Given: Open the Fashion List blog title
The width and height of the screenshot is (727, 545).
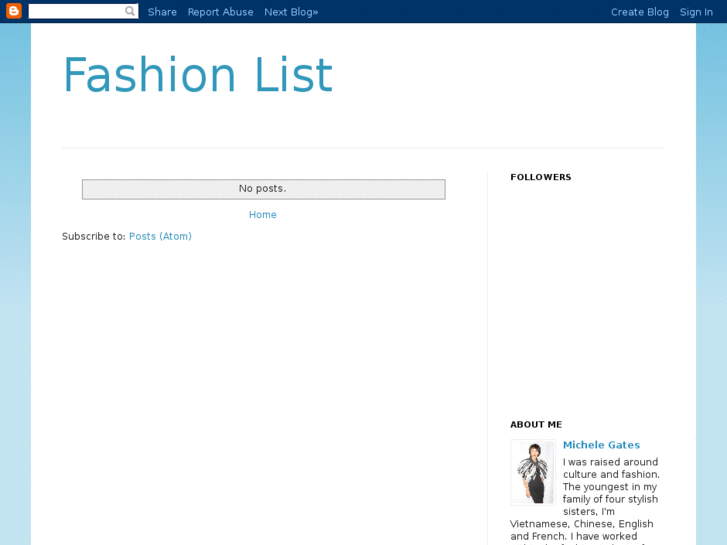Looking at the screenshot, I should [x=198, y=75].
